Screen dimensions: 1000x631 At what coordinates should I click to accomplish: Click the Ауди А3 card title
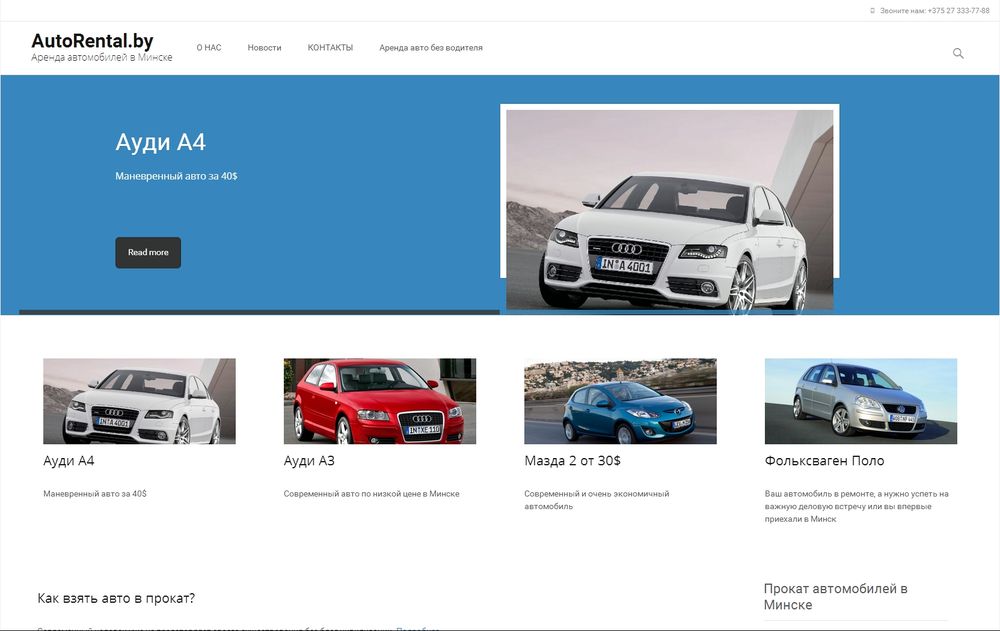click(x=309, y=461)
